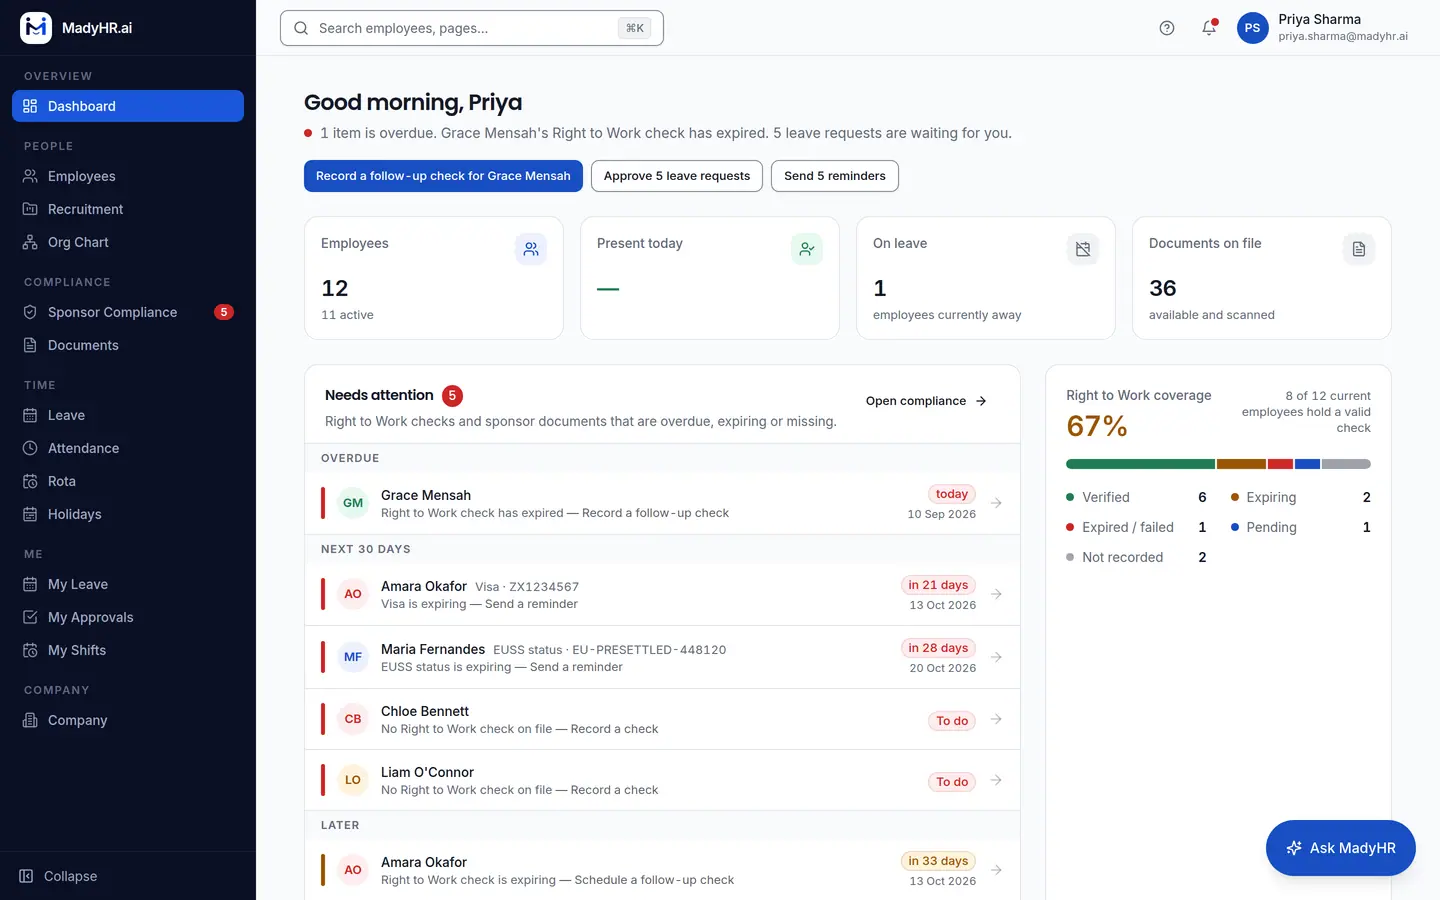Click the MadyHR.ai logo icon
The image size is (1440, 900).
coord(36,28)
